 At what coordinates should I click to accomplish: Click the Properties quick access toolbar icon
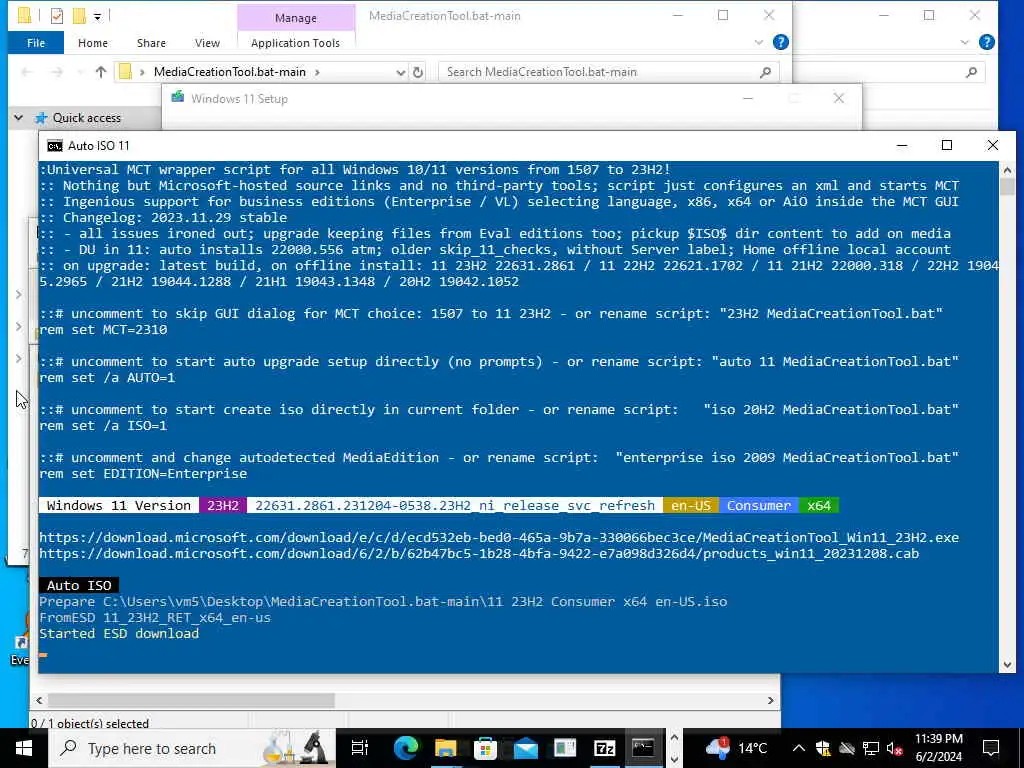point(57,16)
